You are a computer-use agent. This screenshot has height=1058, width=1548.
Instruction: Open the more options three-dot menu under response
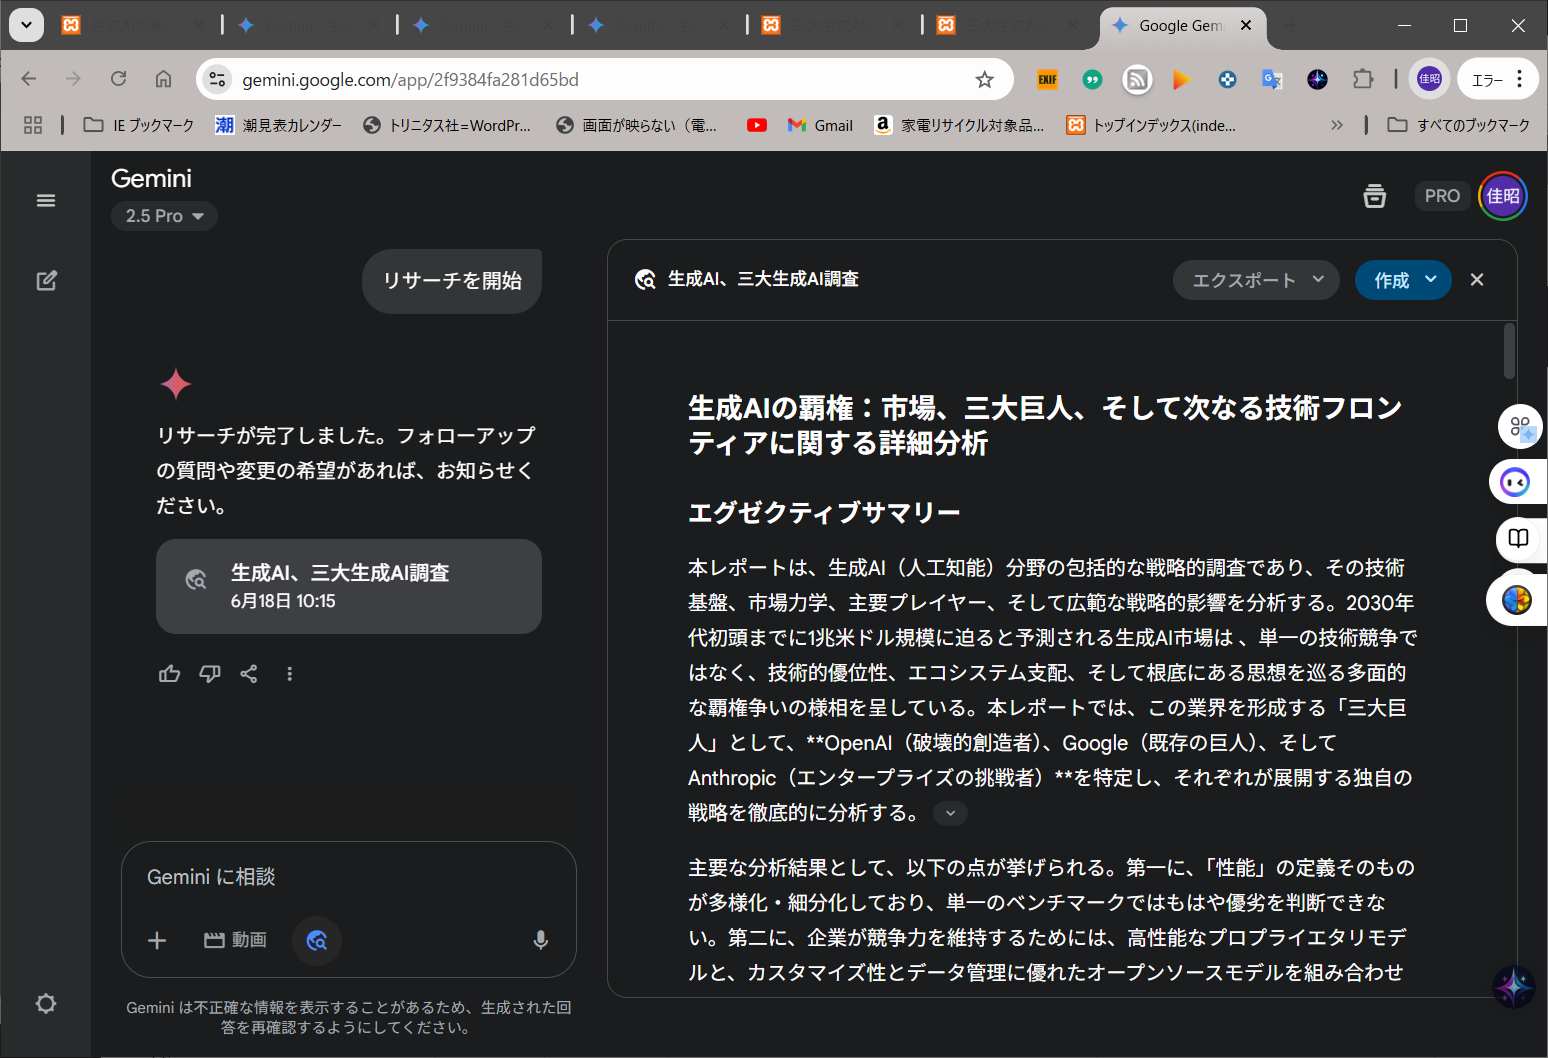pyautogui.click(x=290, y=674)
